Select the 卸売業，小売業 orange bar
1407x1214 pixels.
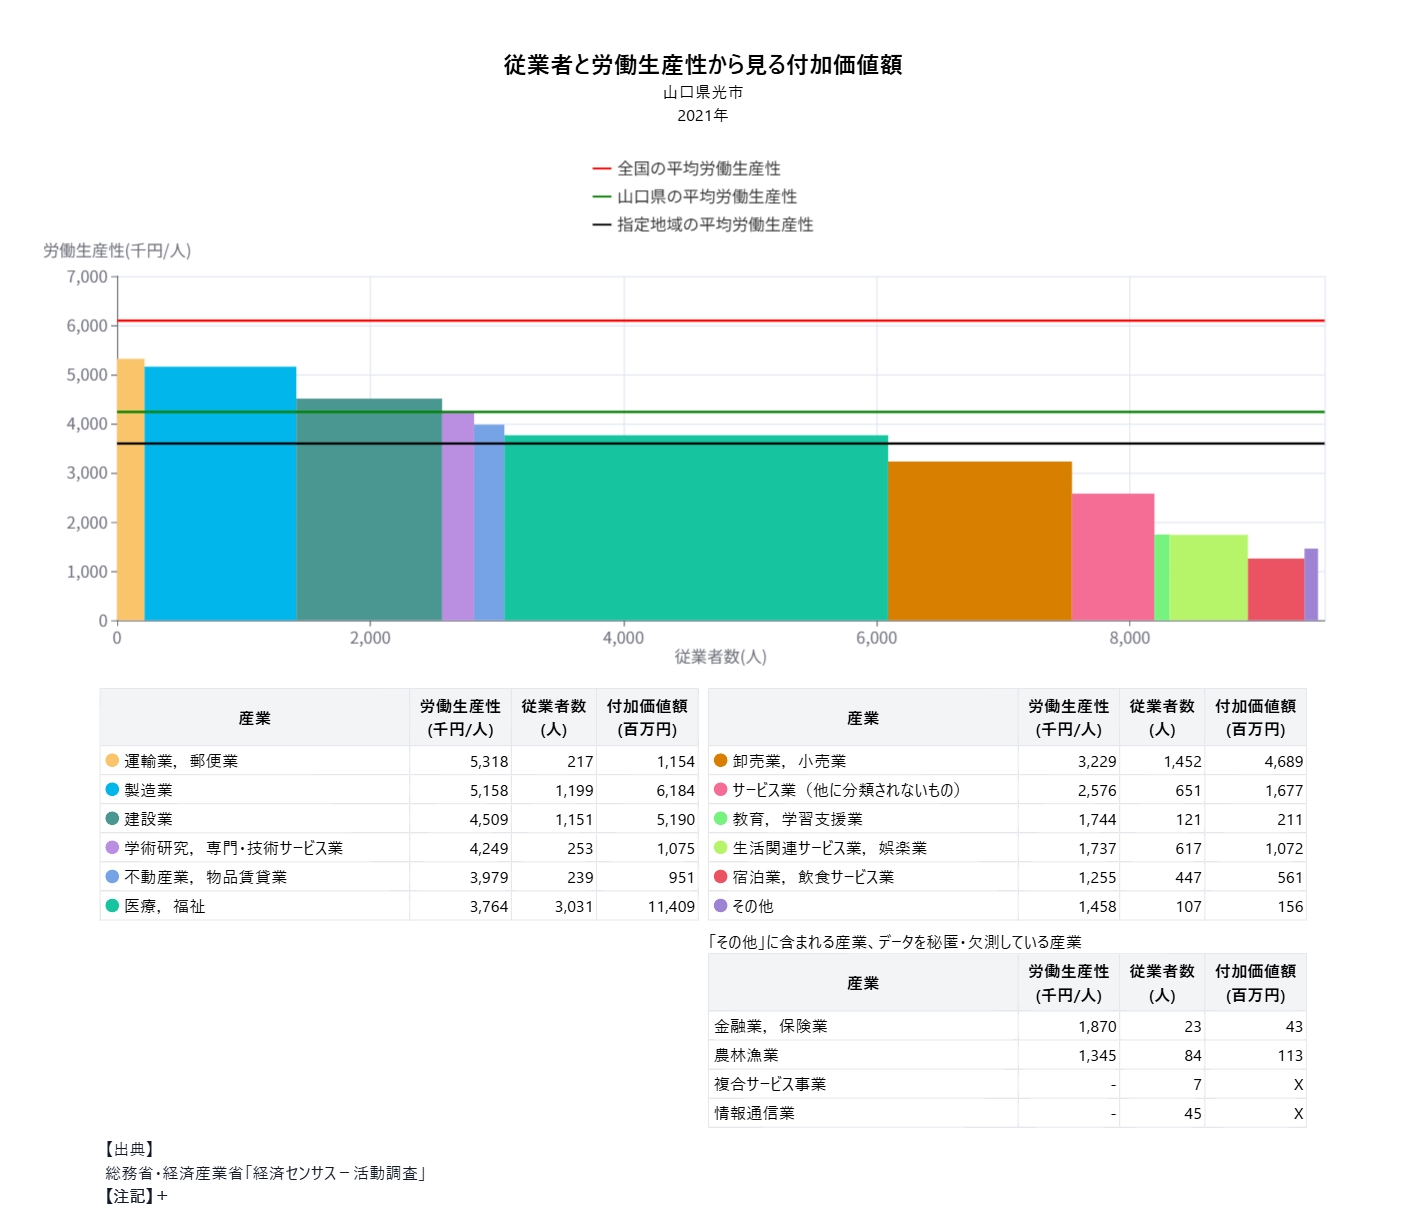tap(979, 541)
